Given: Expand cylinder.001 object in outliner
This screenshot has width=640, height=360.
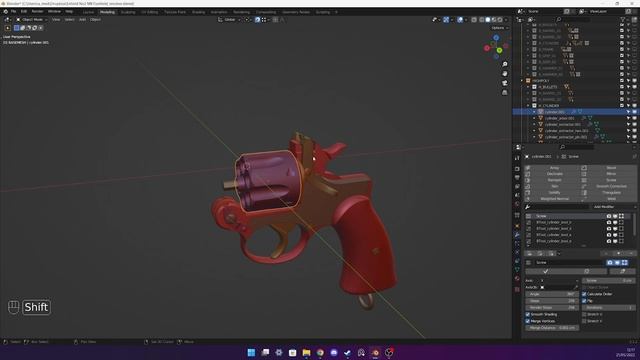Looking at the screenshot, I should coord(534,111).
